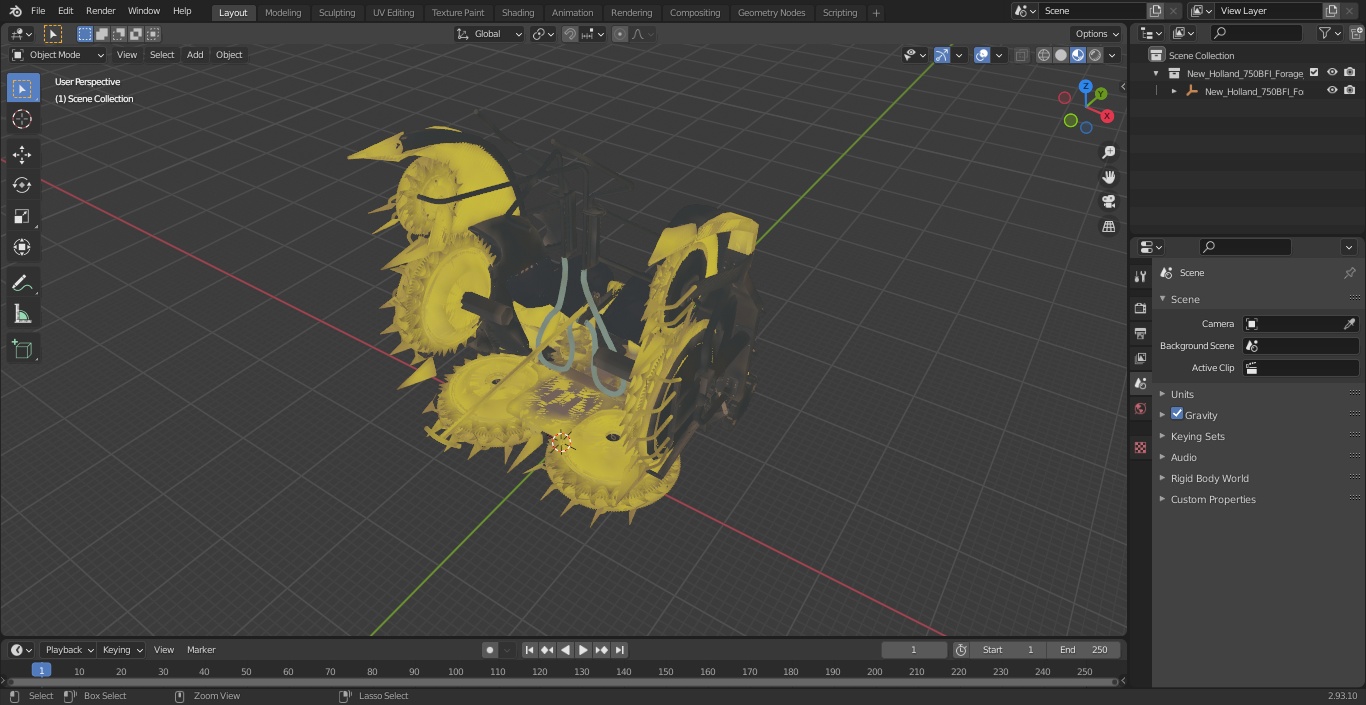1366x705 pixels.
Task: Open the Render properties tab
Action: (x=1140, y=308)
